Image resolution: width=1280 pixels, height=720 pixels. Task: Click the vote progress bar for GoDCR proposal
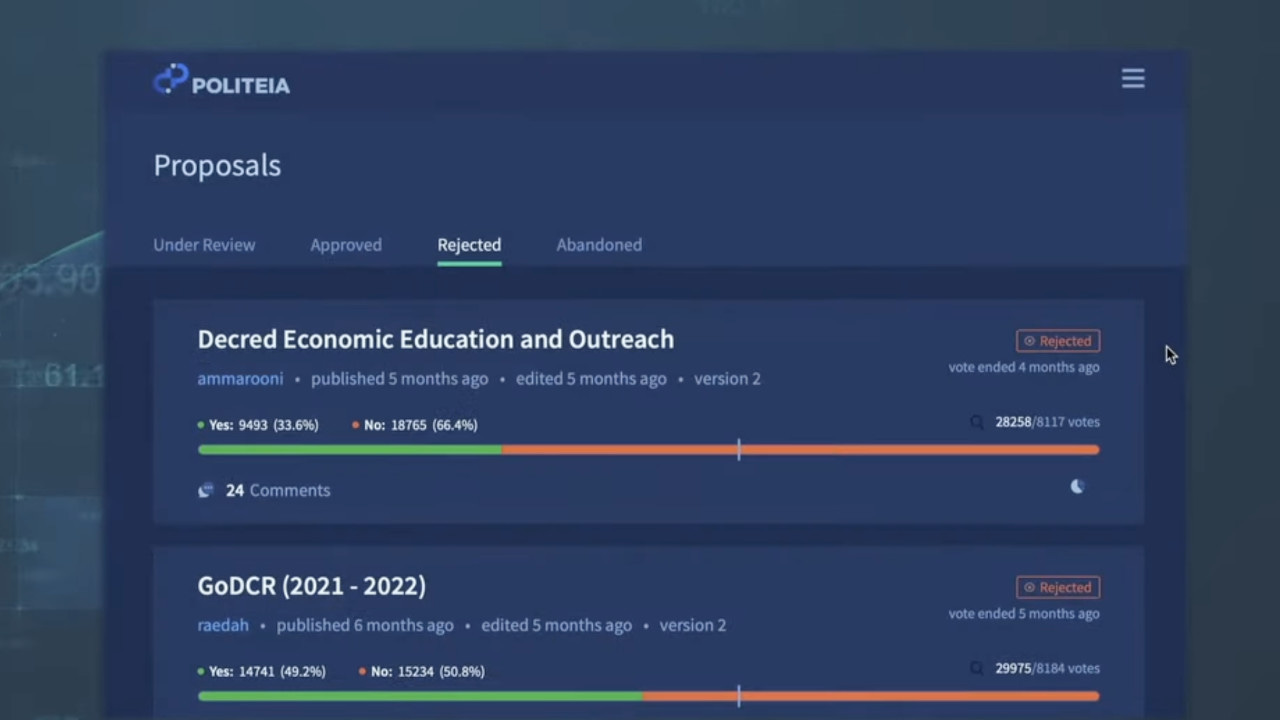(x=649, y=696)
